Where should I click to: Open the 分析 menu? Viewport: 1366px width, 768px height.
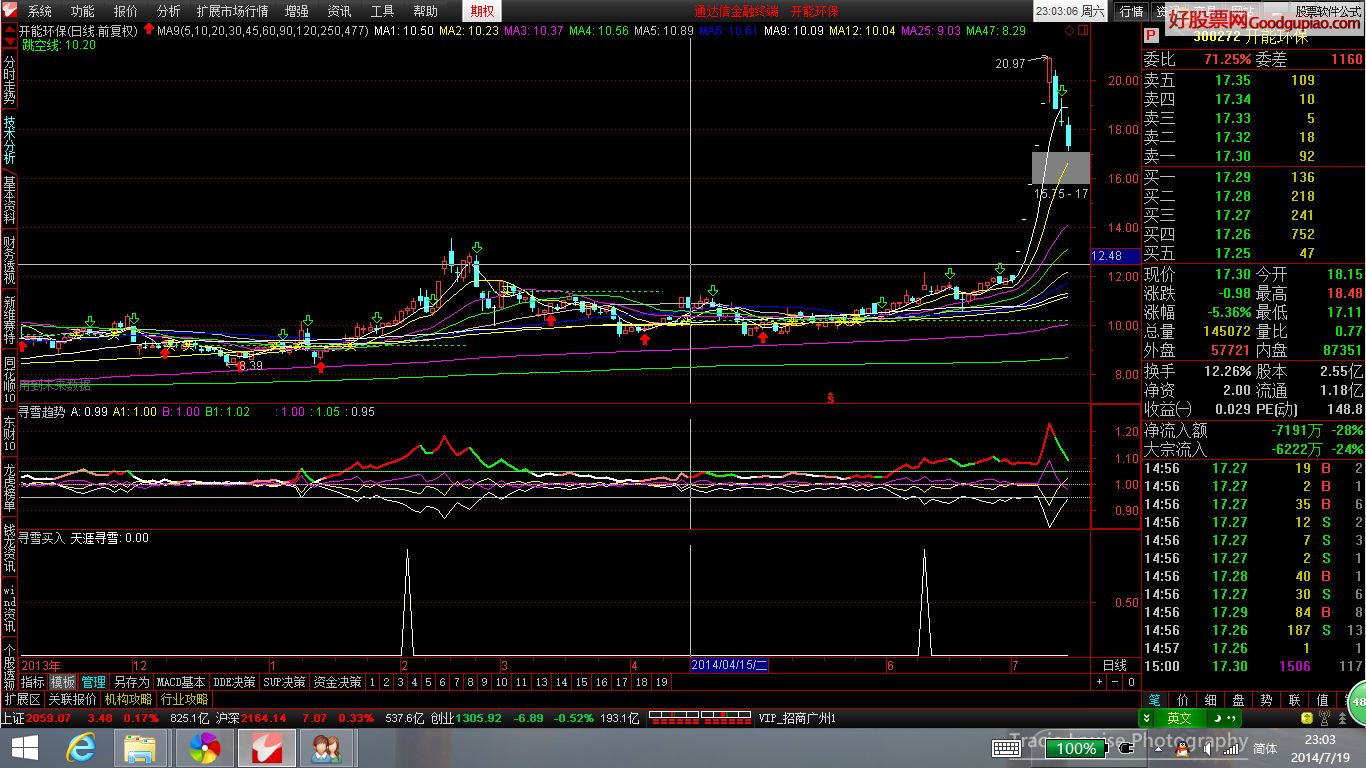click(x=169, y=11)
